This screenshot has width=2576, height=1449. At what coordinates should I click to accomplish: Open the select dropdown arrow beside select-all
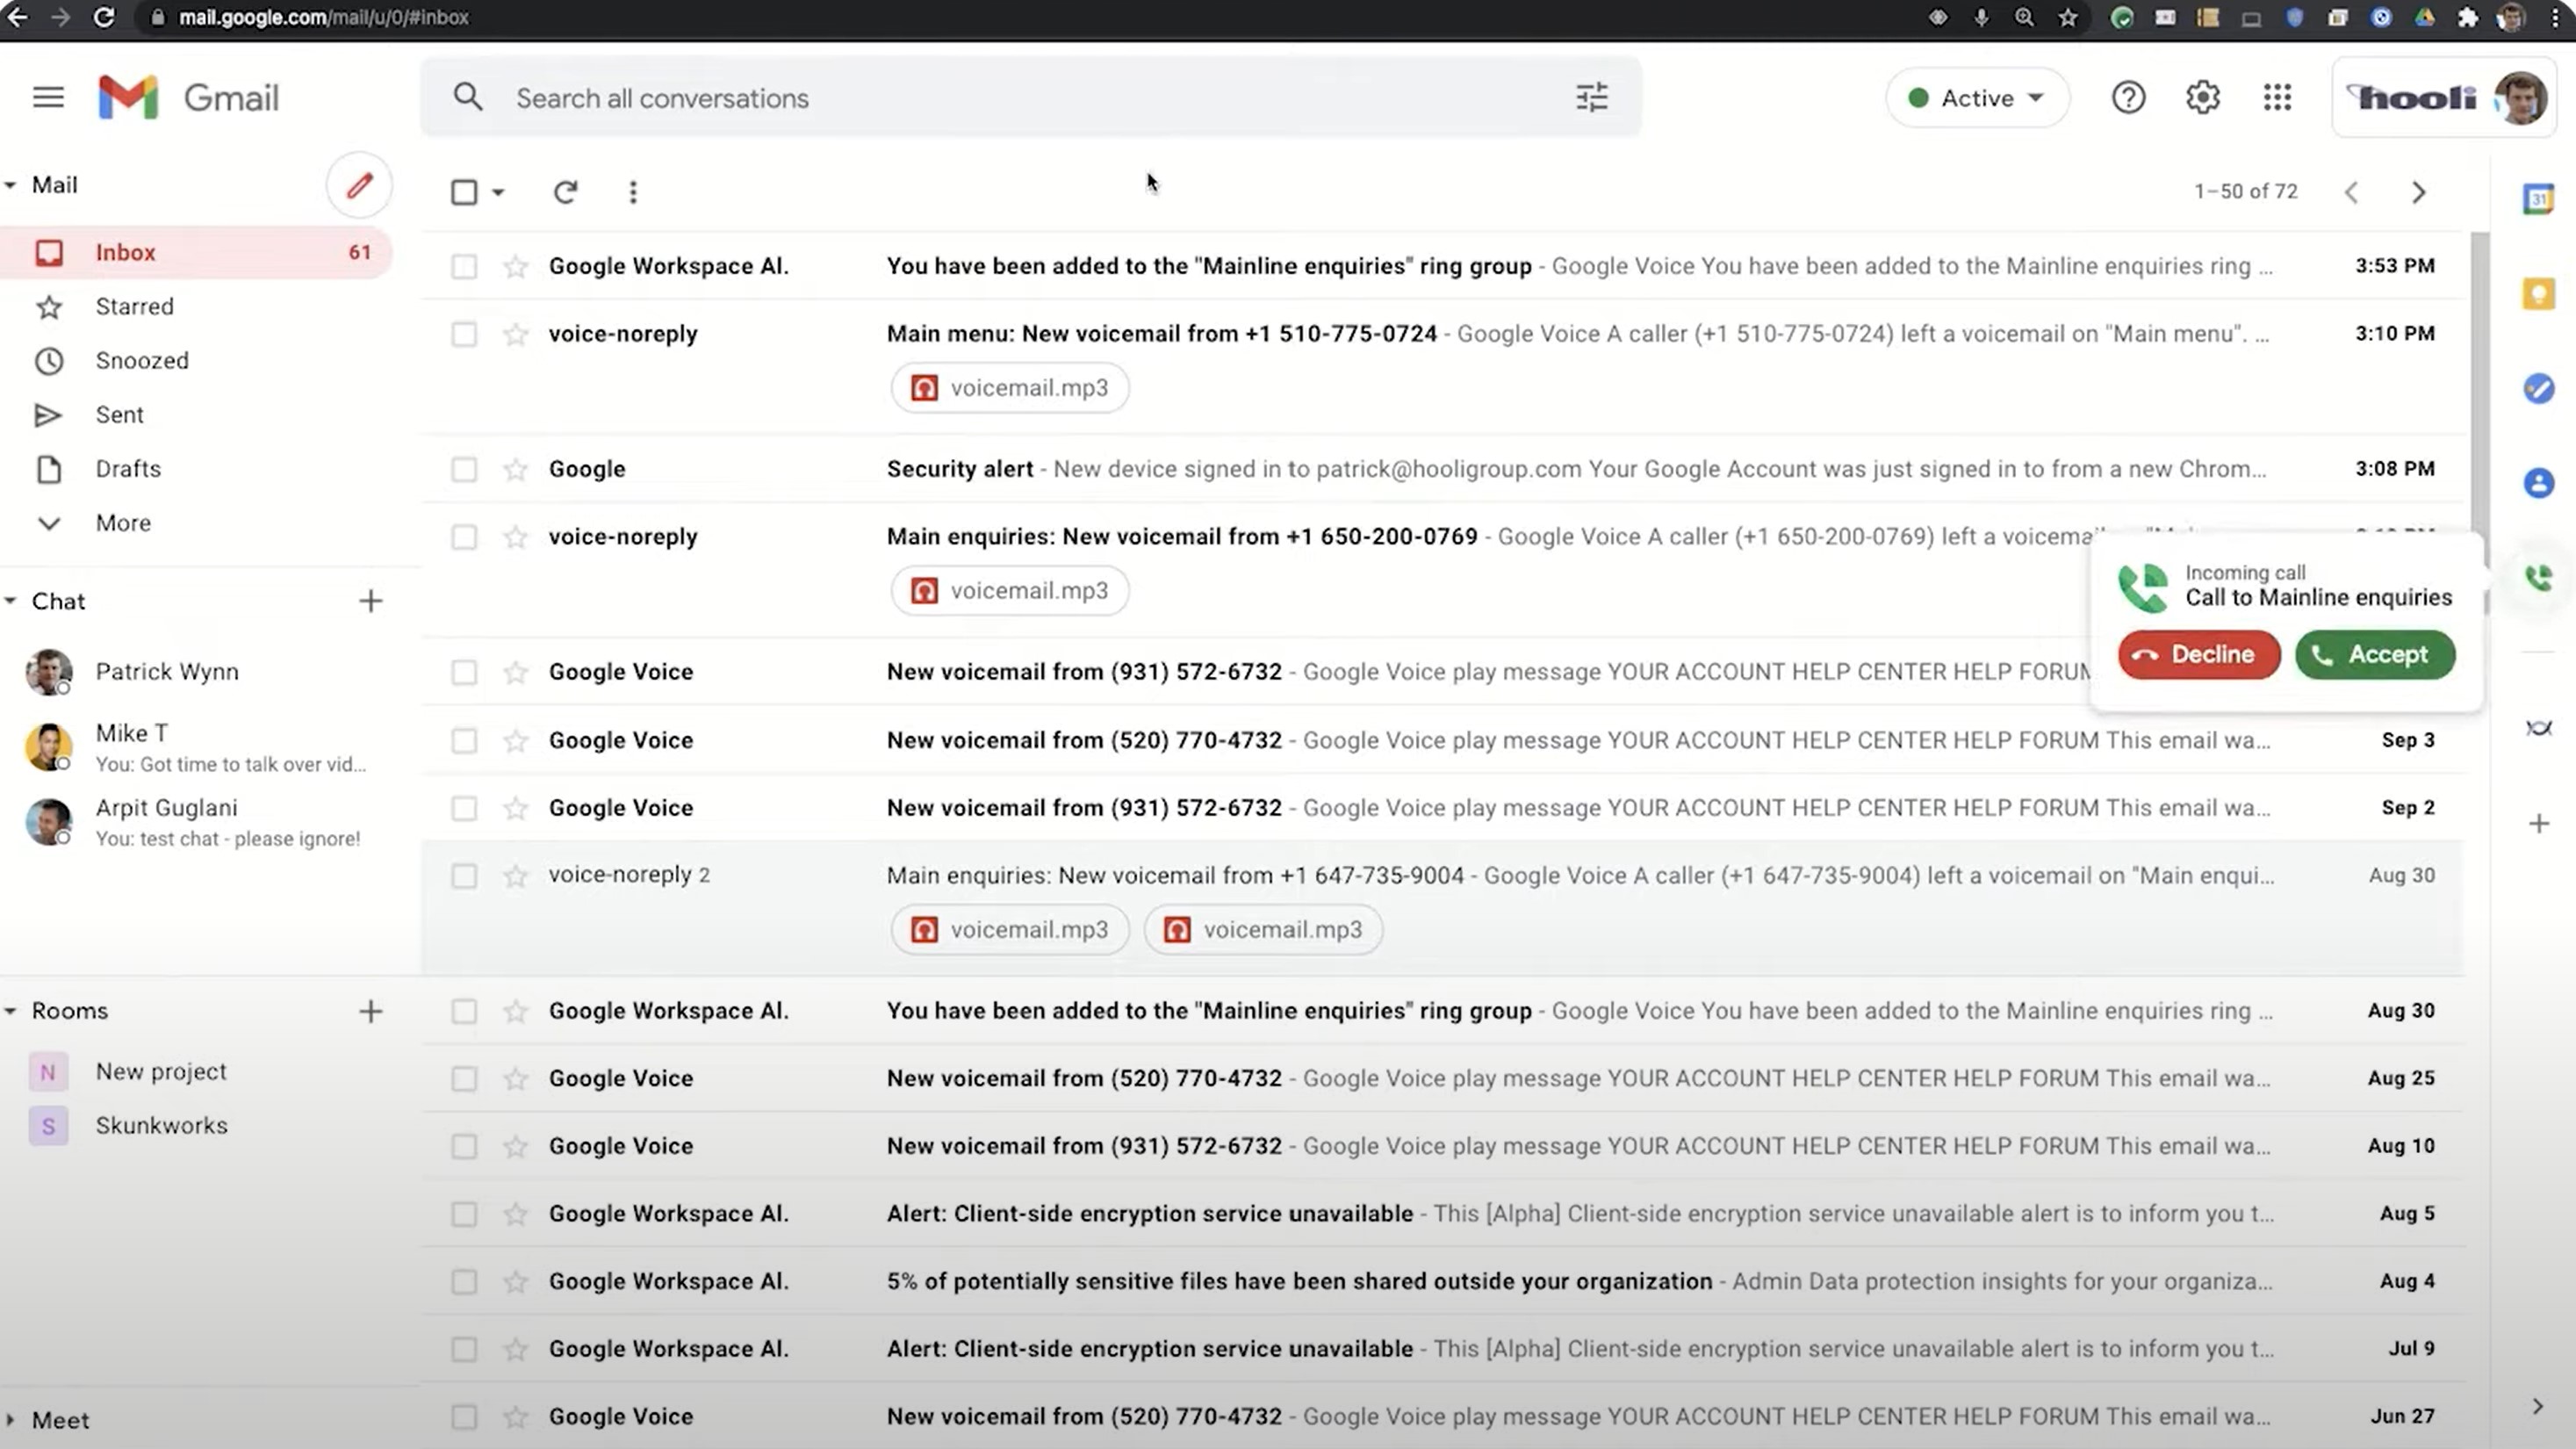498,192
